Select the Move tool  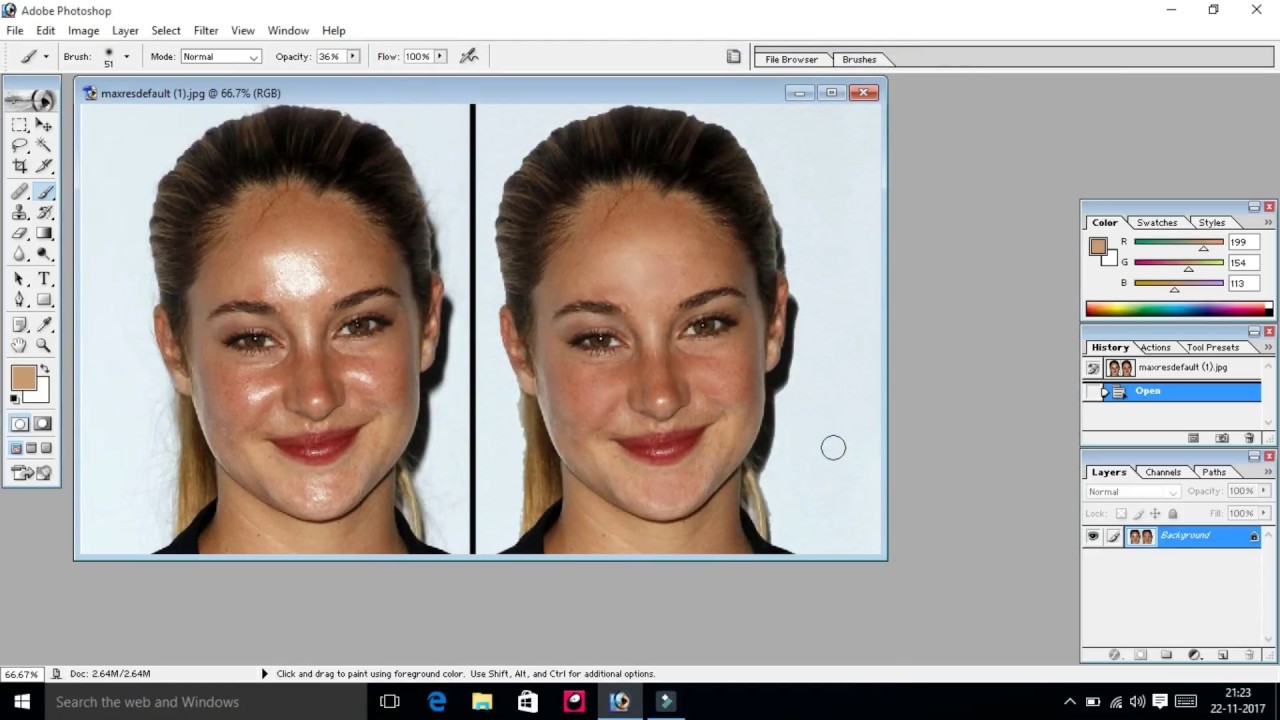coord(44,125)
